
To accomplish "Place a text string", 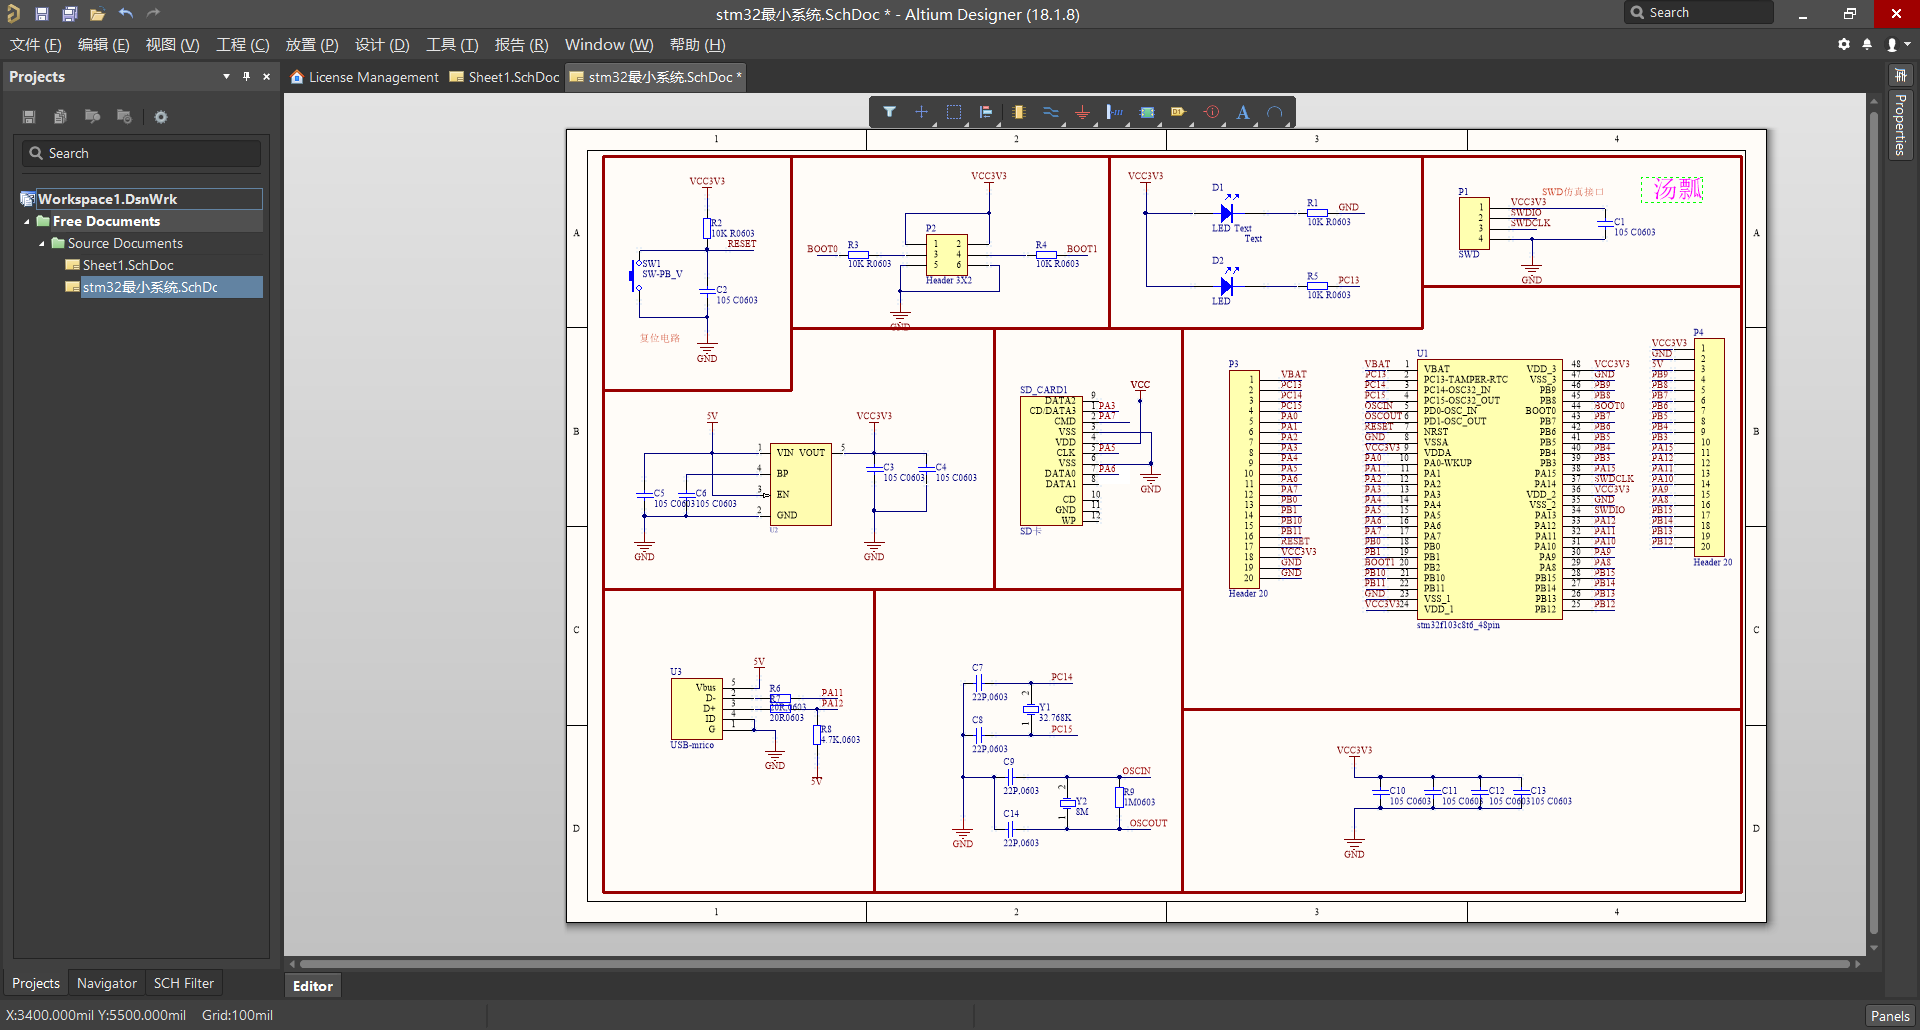I will 1243,112.
